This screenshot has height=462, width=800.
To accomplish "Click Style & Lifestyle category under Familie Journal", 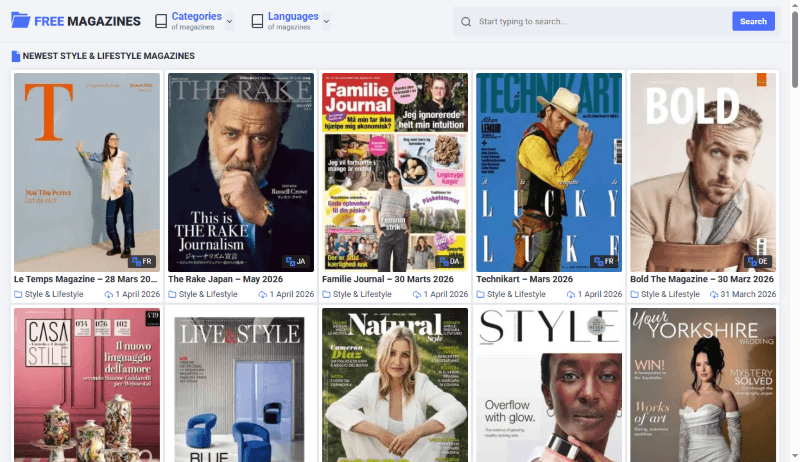I will (362, 294).
